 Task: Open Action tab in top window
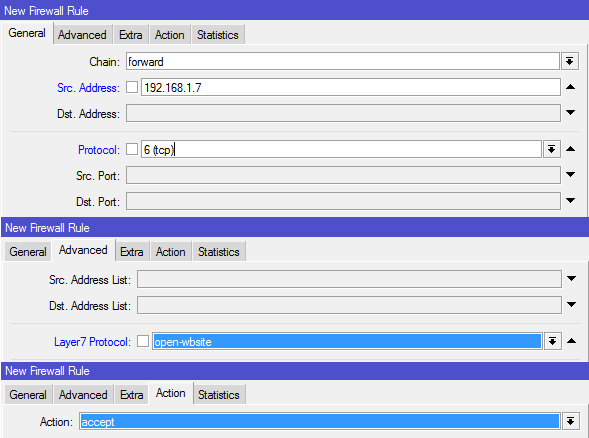[170, 35]
